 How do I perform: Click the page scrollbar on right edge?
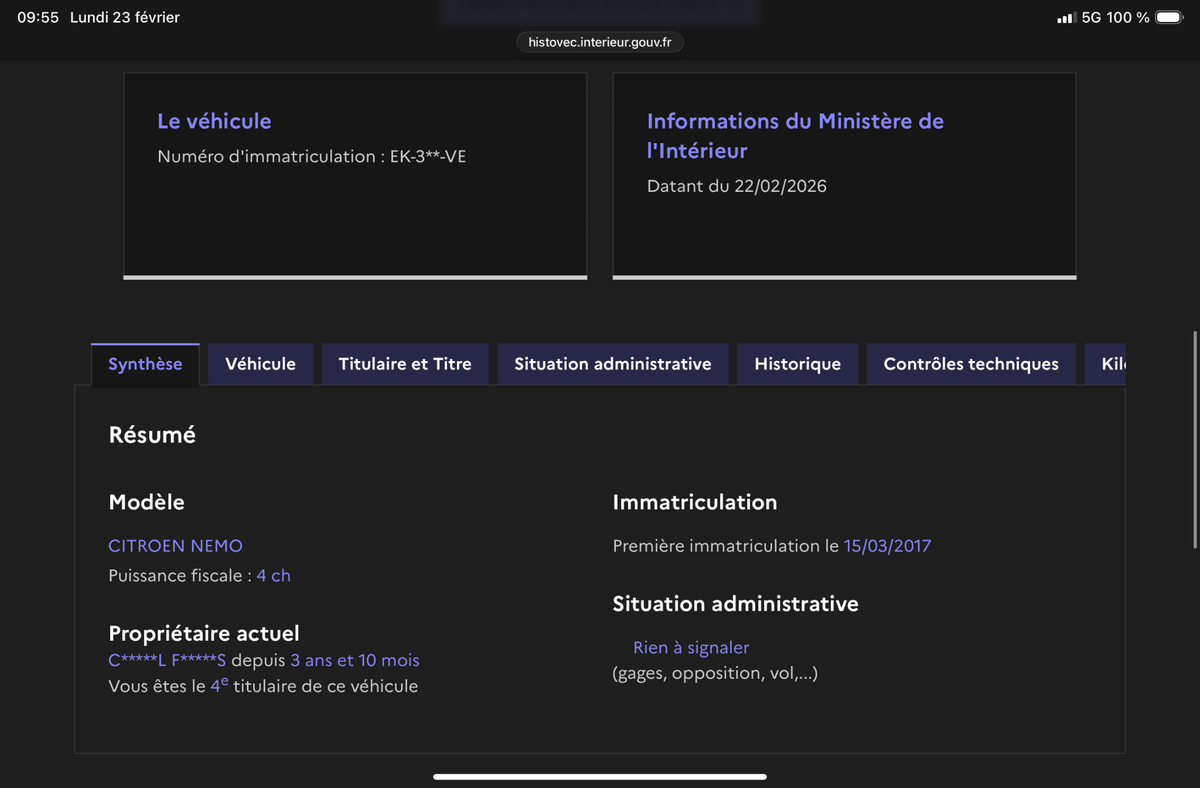[x=1195, y=440]
